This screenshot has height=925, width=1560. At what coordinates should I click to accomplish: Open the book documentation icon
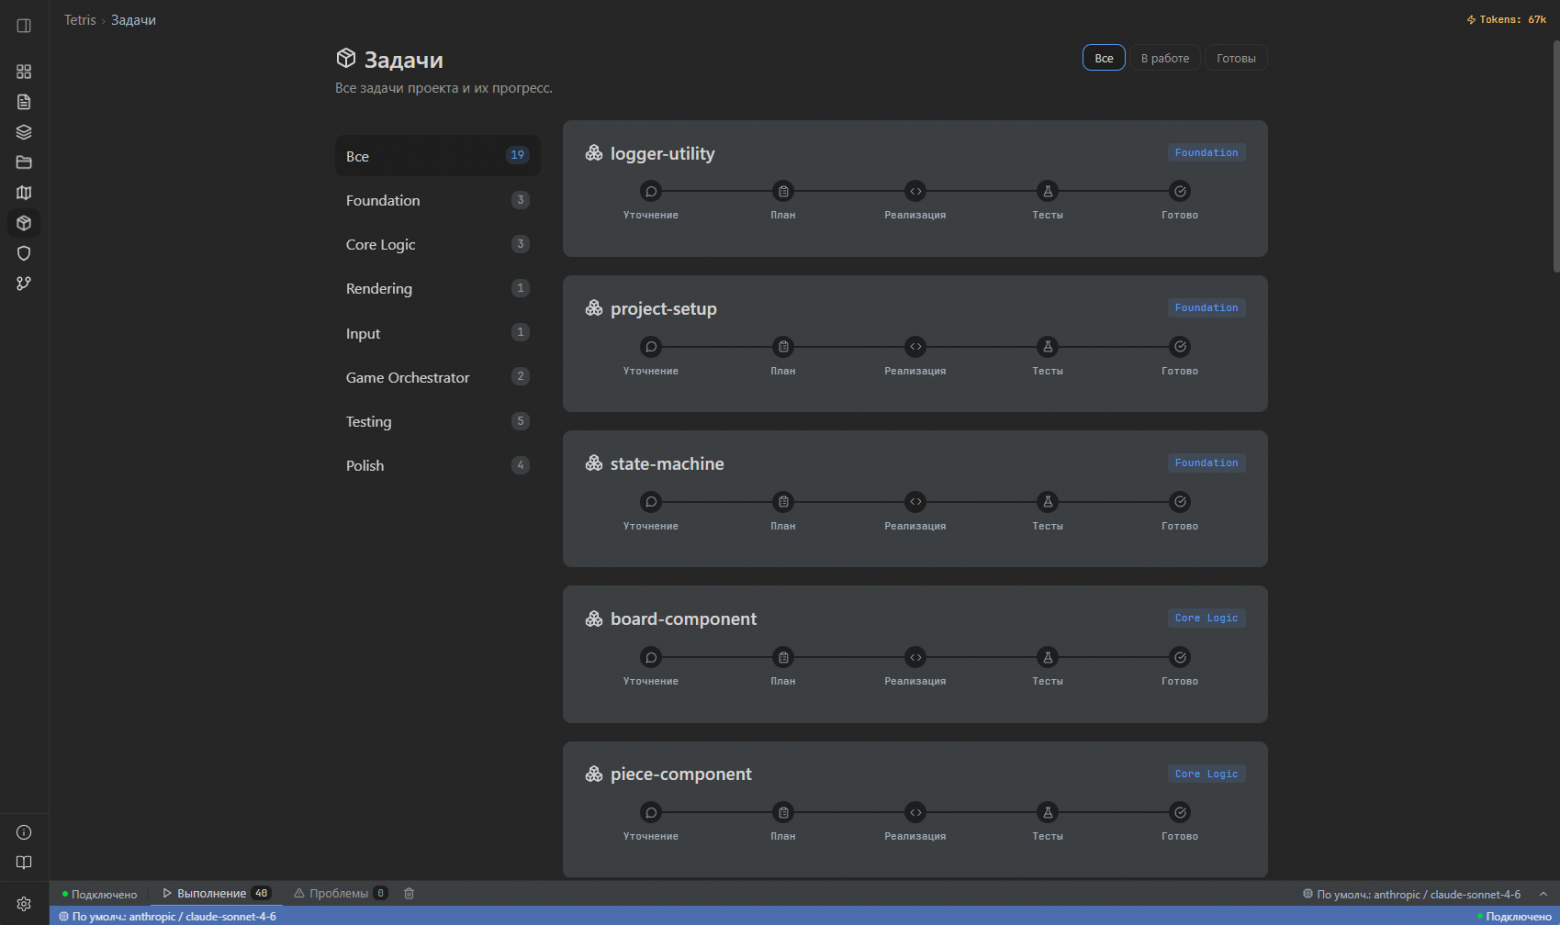coord(24,863)
